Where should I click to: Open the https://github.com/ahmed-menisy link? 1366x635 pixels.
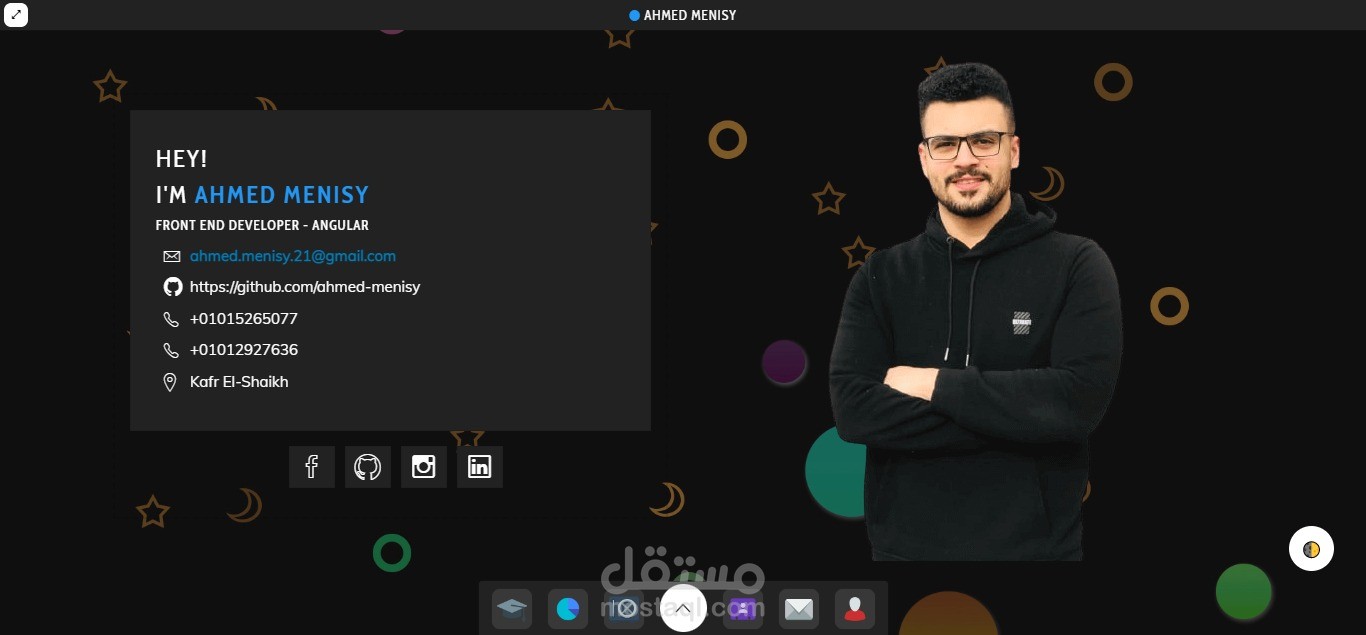coord(305,287)
